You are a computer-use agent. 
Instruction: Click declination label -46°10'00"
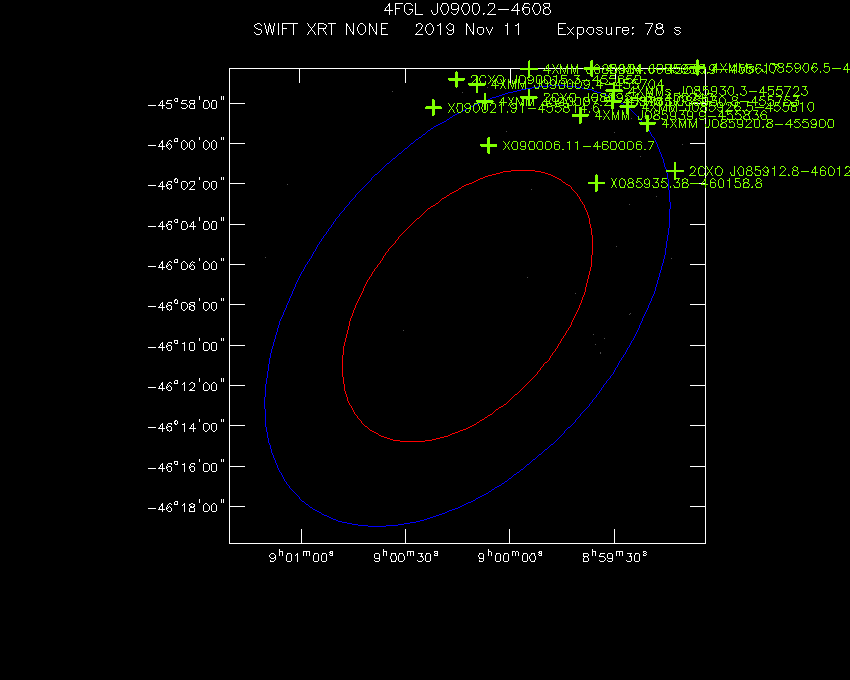click(186, 346)
